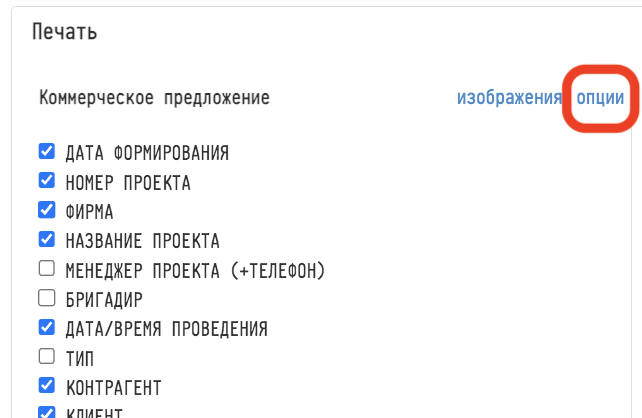Untick the НАЗВАНИЕ ПРОЕКТА checkbox

coord(46,239)
